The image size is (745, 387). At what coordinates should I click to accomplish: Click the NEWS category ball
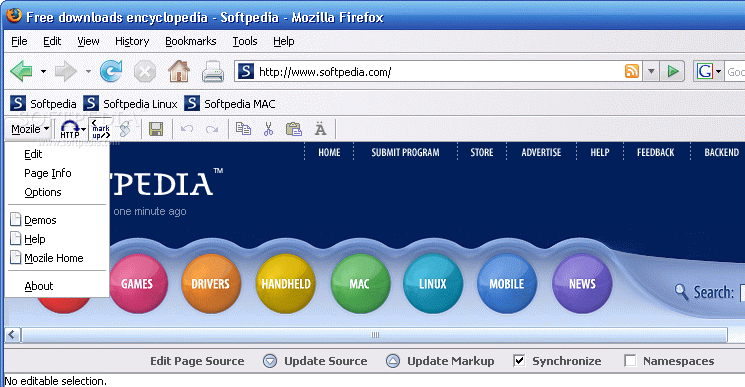tap(582, 283)
